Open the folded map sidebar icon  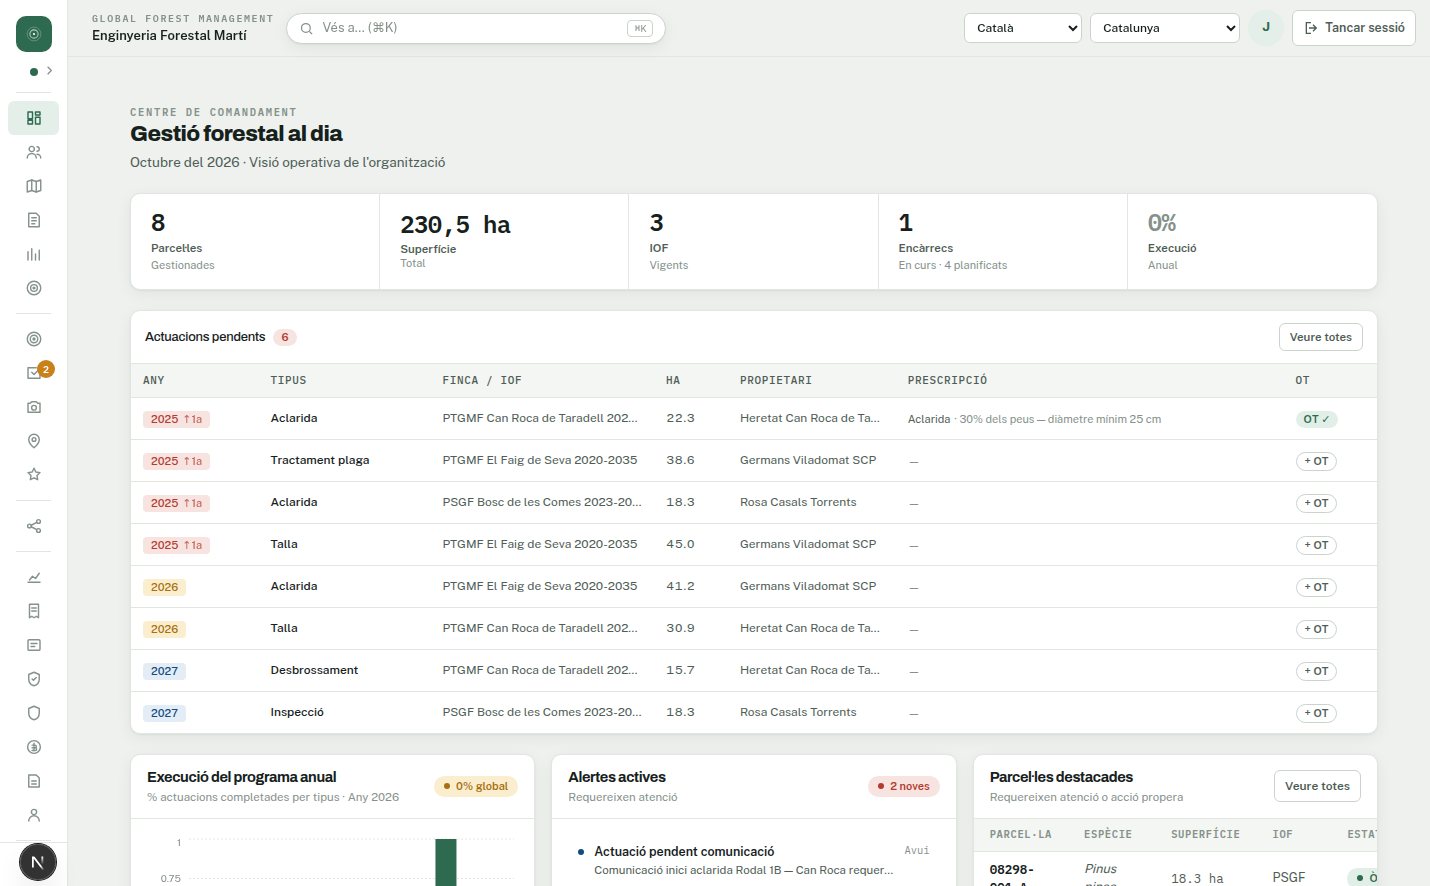[x=34, y=186]
